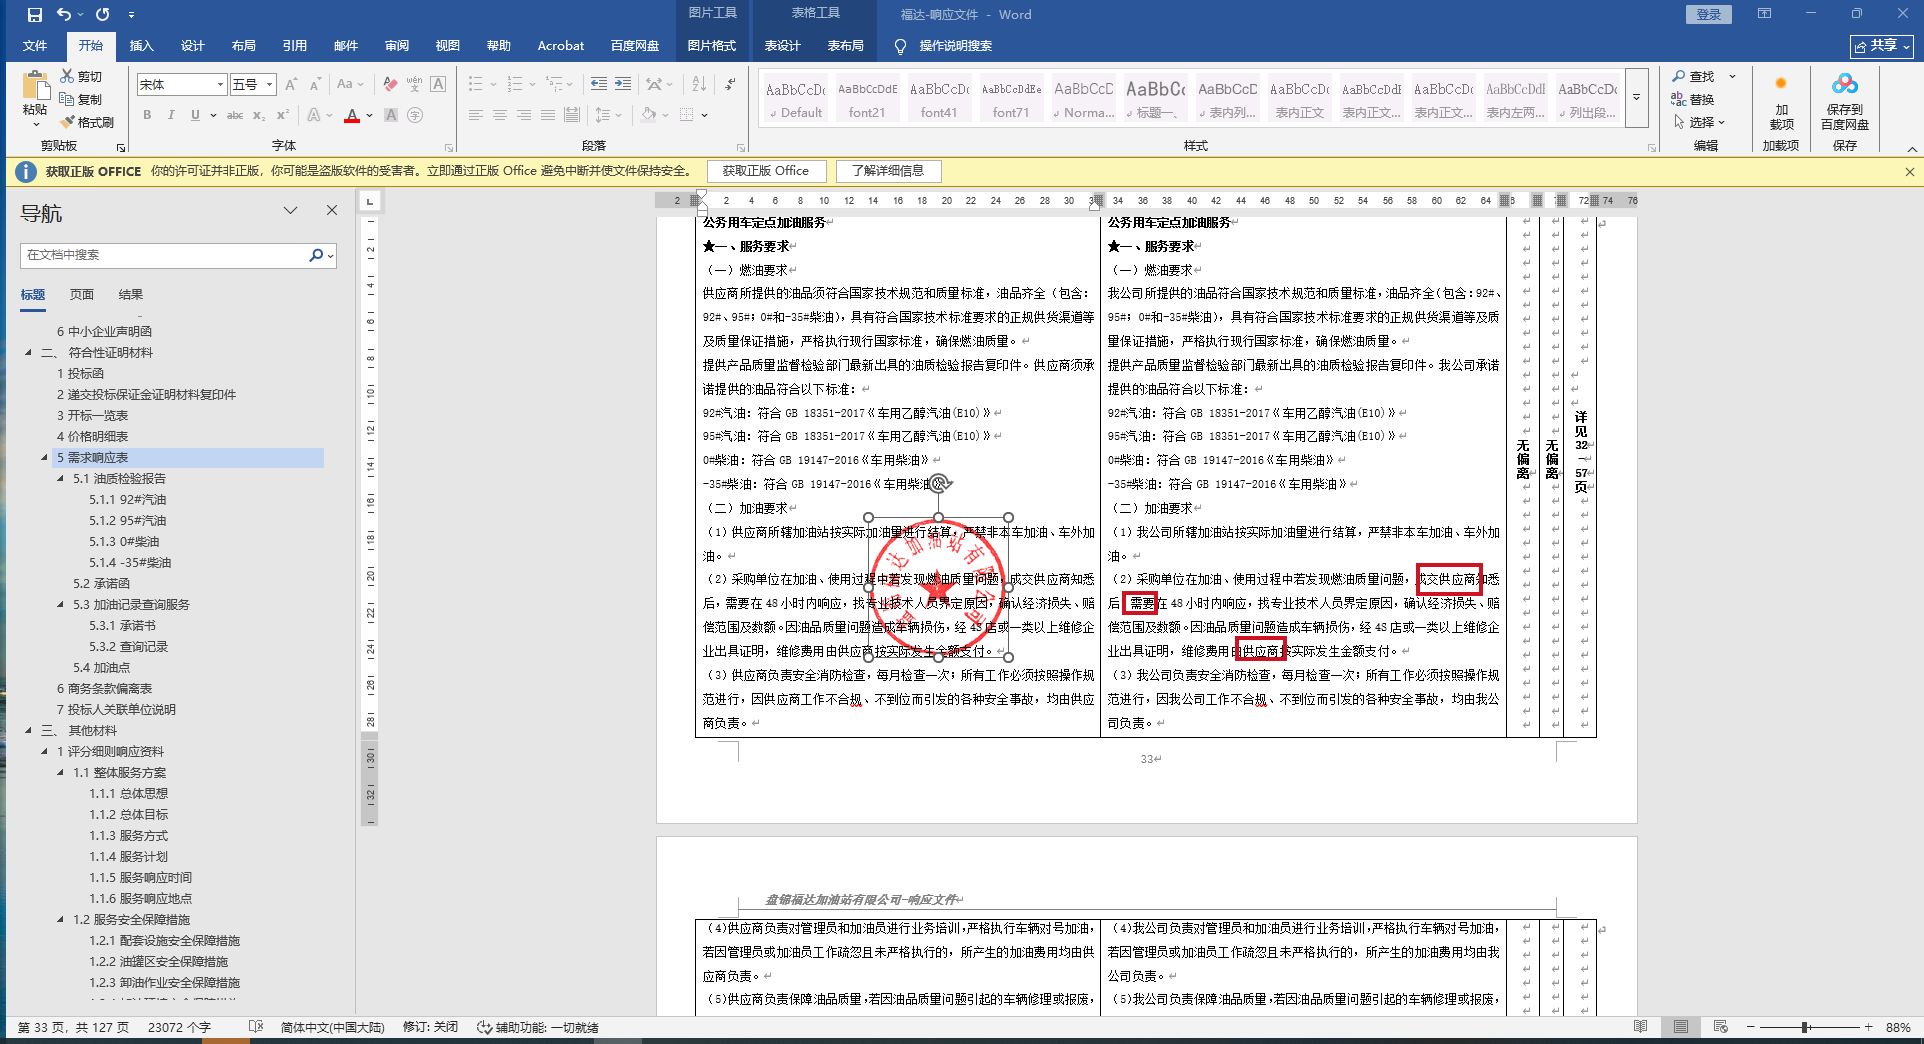Click the font color red A icon

pos(352,116)
